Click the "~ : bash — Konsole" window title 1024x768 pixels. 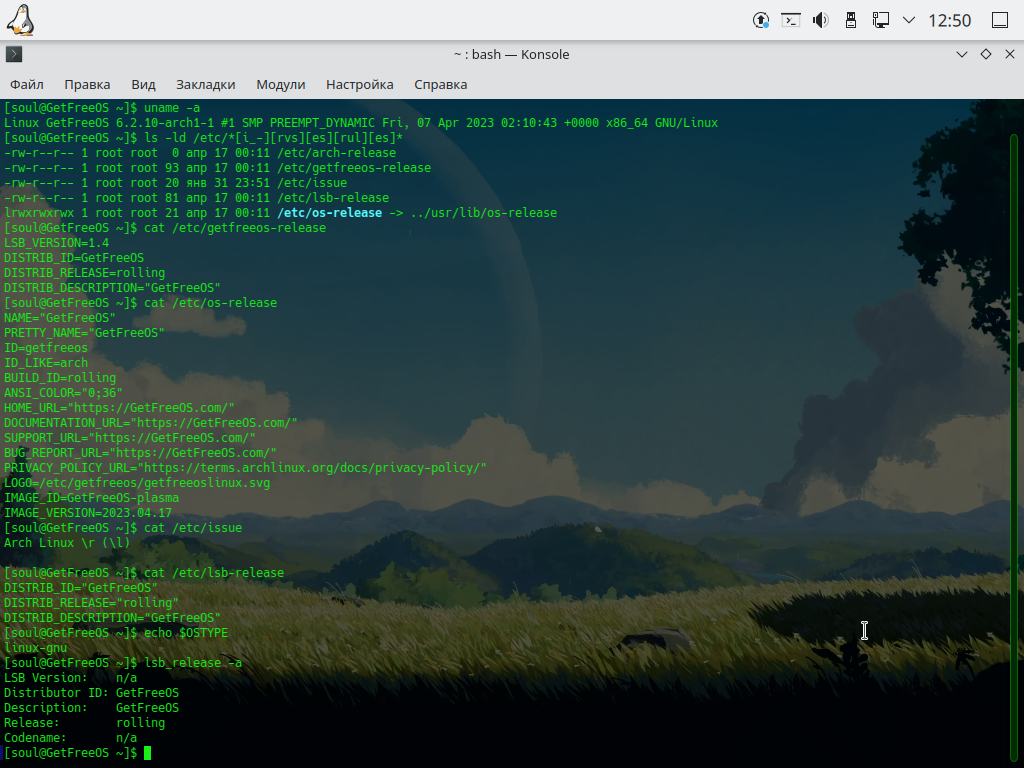(x=511, y=54)
